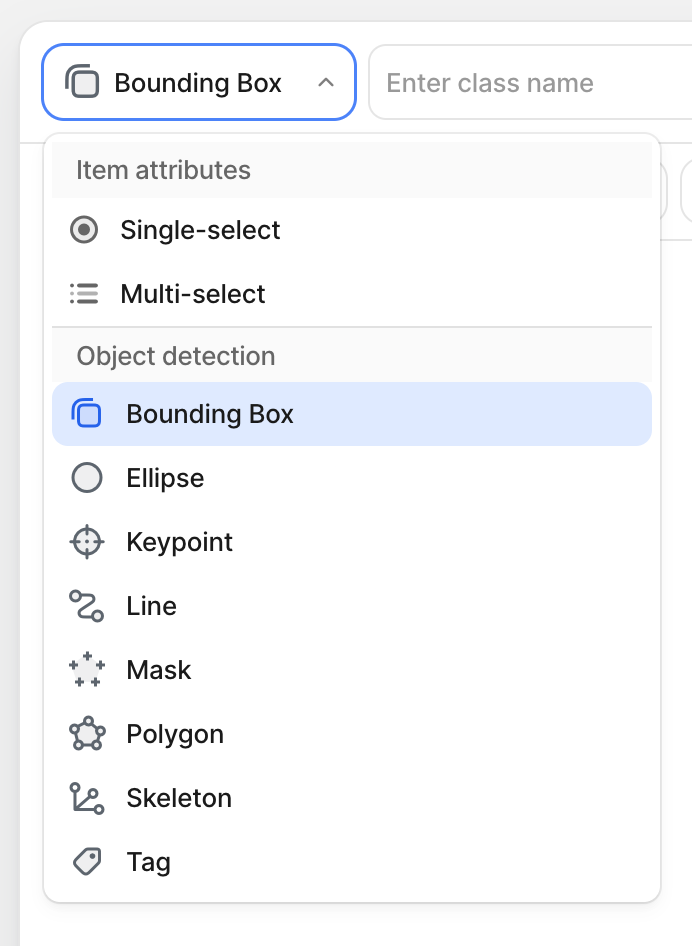Select the Single-select radio icon

(x=85, y=229)
